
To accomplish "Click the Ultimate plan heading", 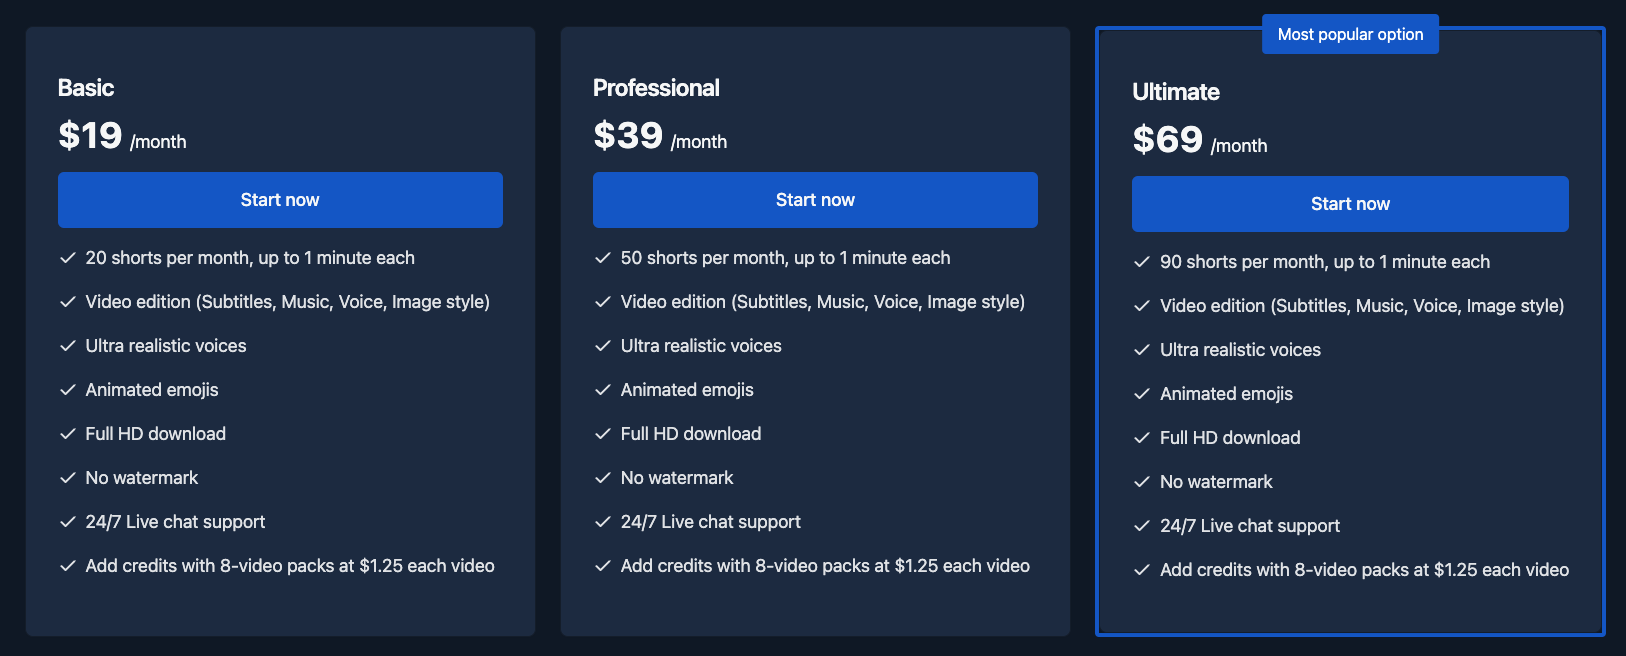I will pos(1176,91).
